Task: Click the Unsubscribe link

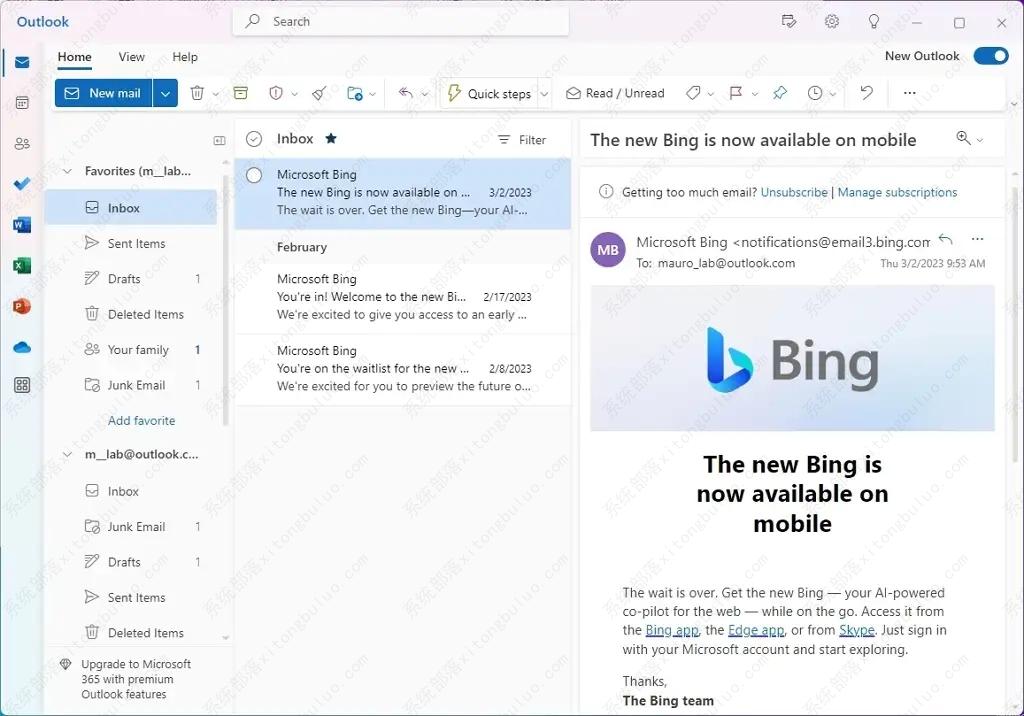Action: 794,192
